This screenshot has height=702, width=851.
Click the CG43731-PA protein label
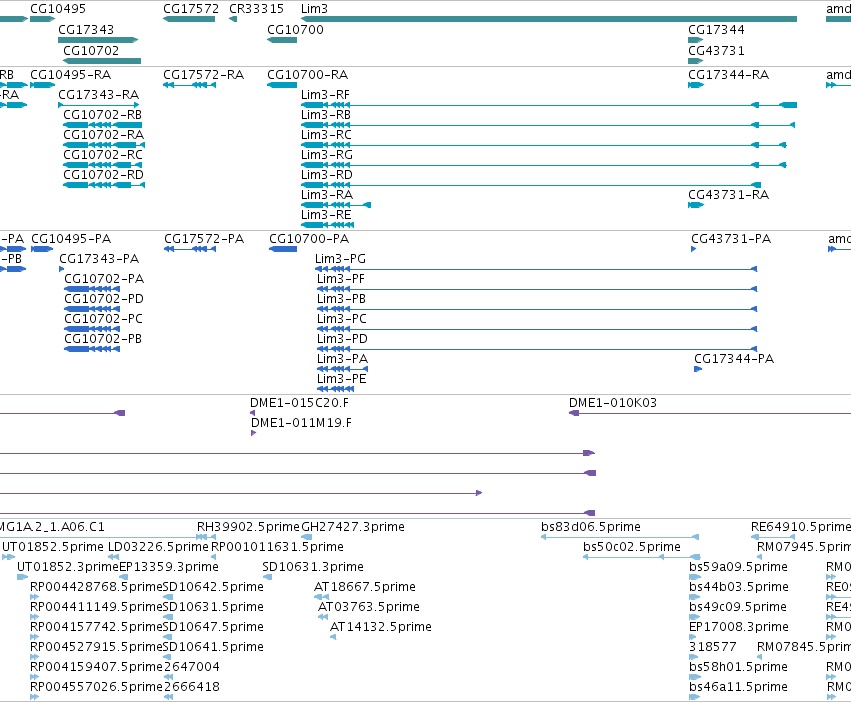coord(731,239)
